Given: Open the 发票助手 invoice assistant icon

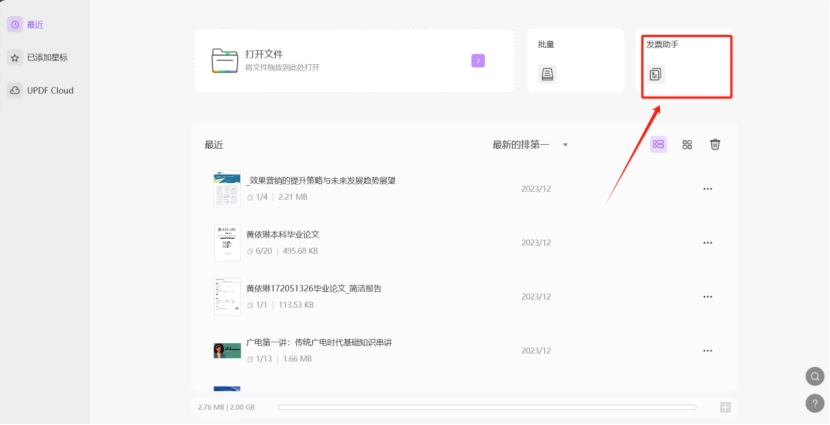Looking at the screenshot, I should 656,75.
